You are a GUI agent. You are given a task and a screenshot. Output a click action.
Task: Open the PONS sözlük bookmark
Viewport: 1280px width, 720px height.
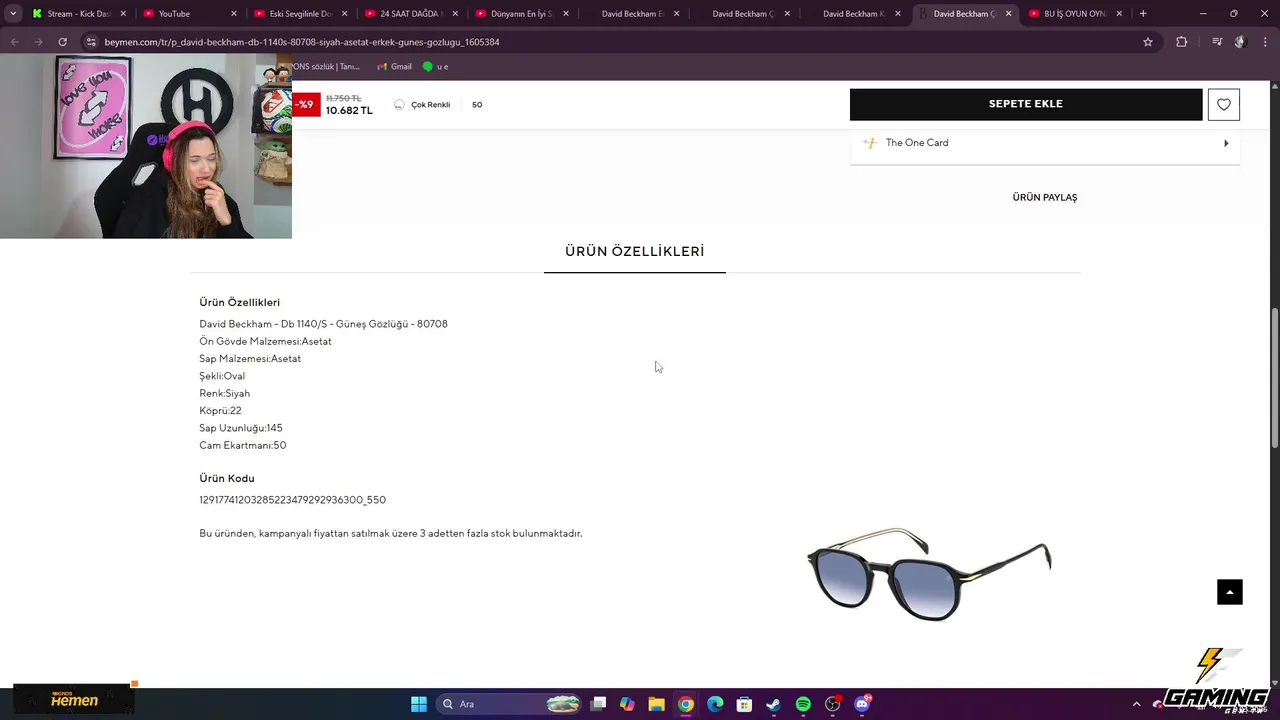[326, 67]
